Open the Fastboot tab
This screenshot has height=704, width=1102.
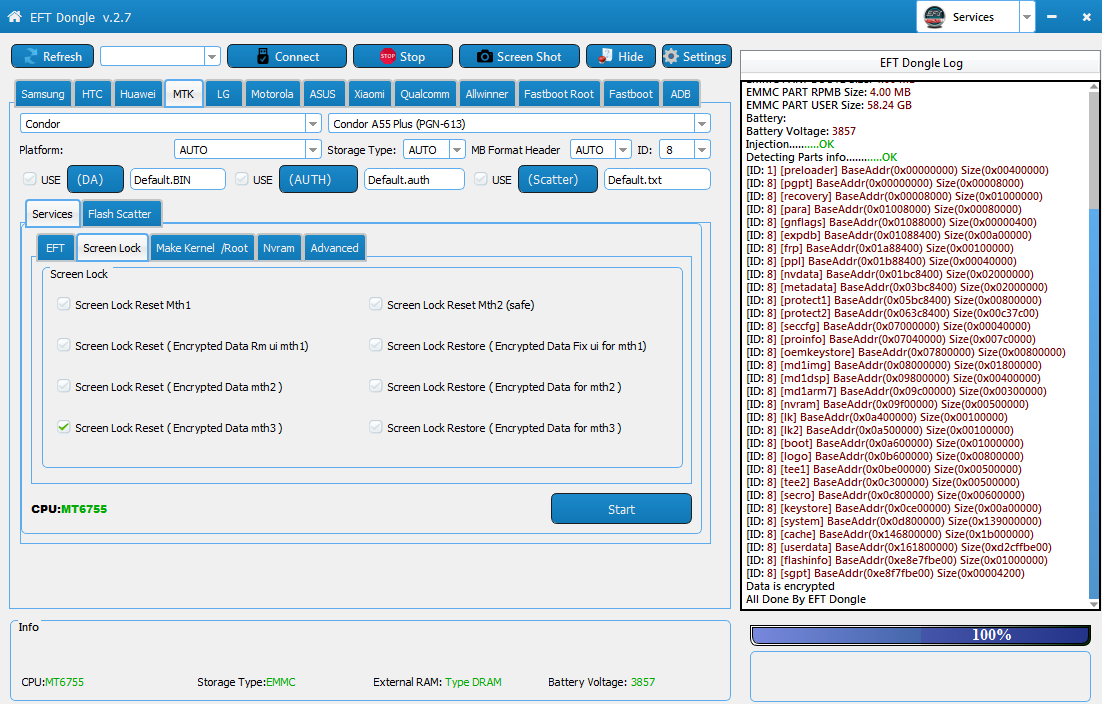click(x=631, y=93)
